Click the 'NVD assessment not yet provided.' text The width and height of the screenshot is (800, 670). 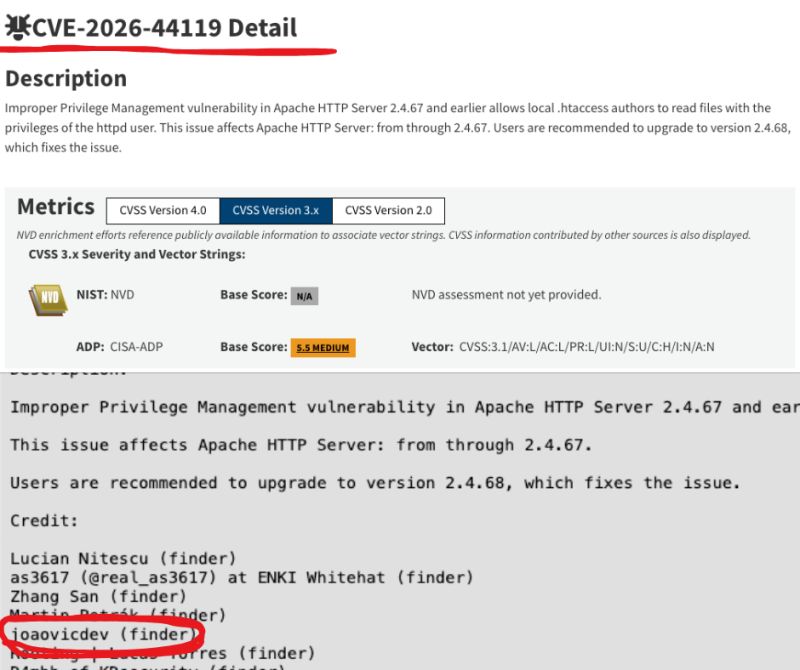tap(506, 295)
